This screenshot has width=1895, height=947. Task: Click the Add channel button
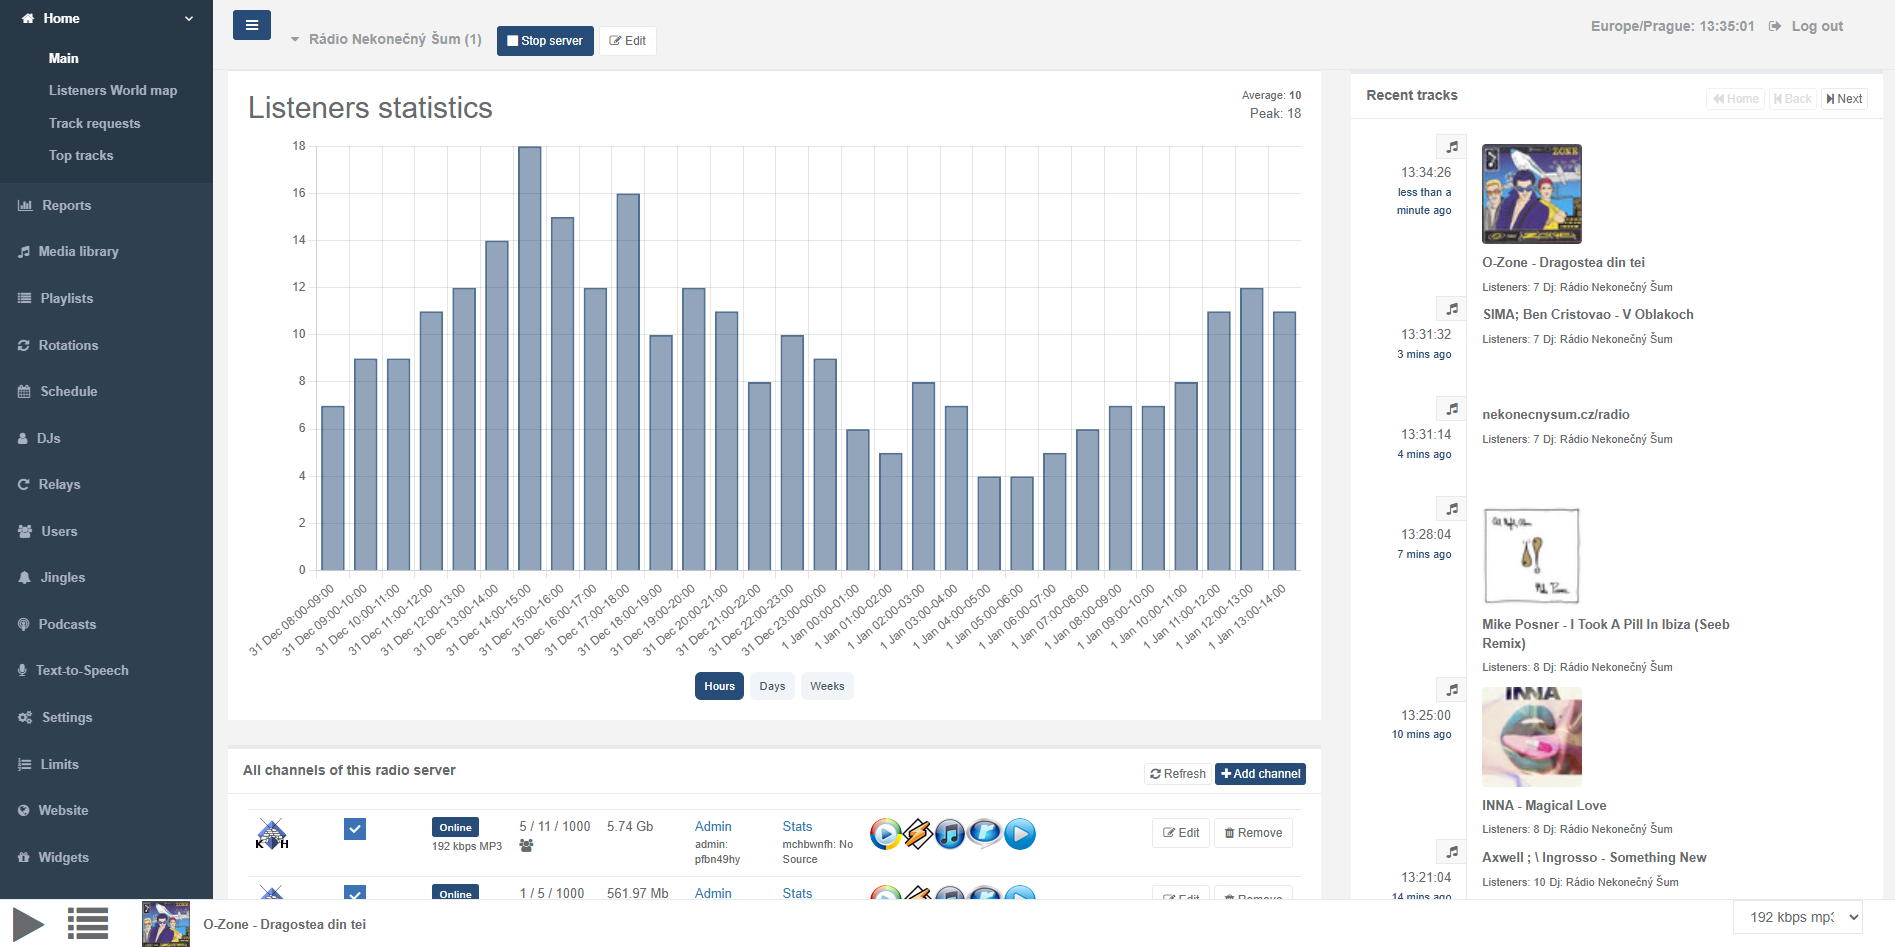click(1260, 774)
